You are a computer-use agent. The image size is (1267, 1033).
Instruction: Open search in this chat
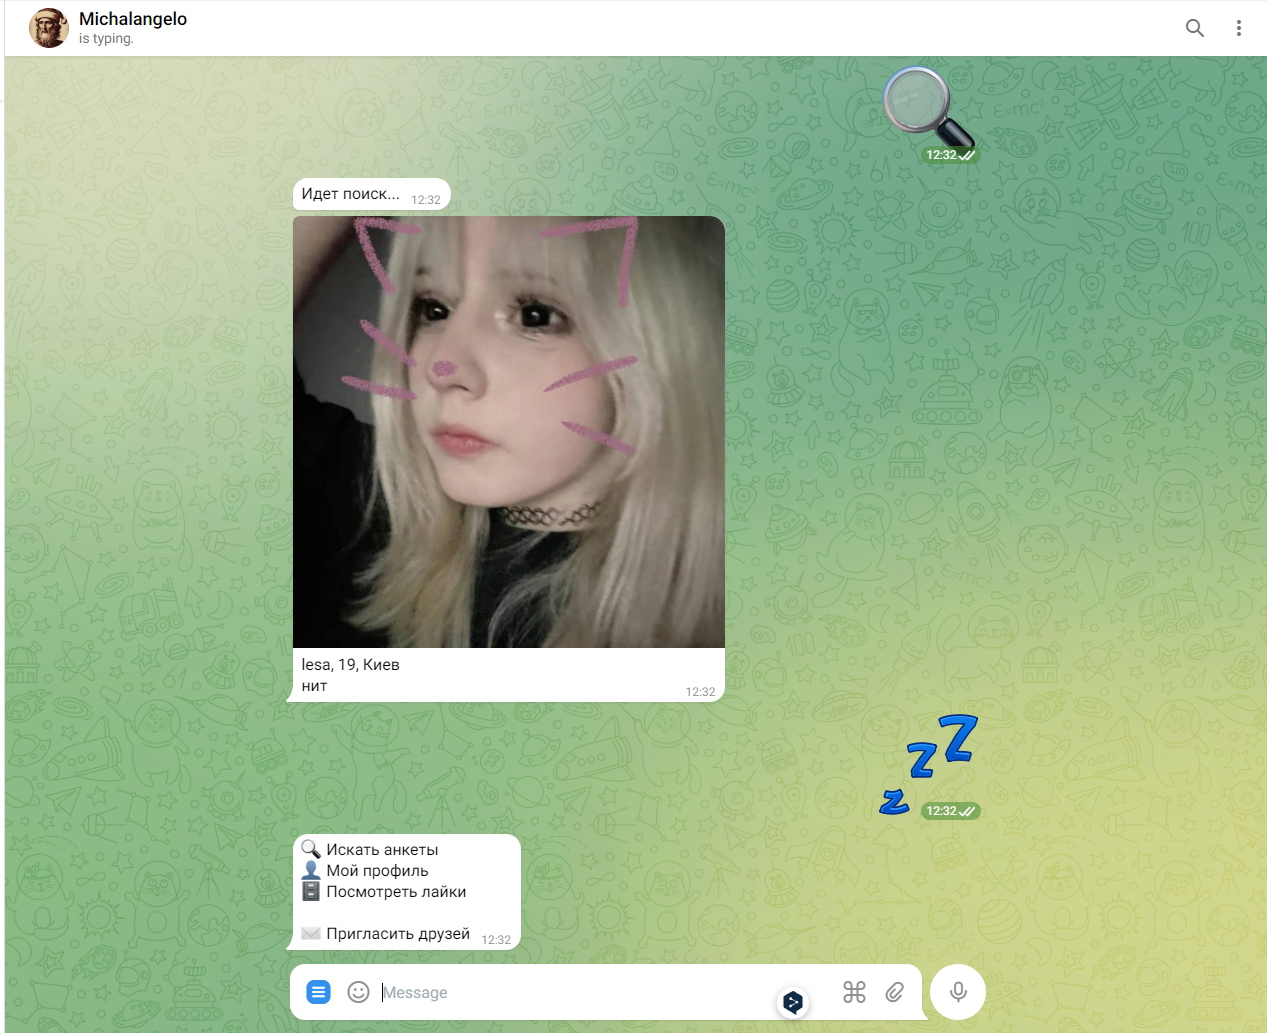(x=1194, y=28)
